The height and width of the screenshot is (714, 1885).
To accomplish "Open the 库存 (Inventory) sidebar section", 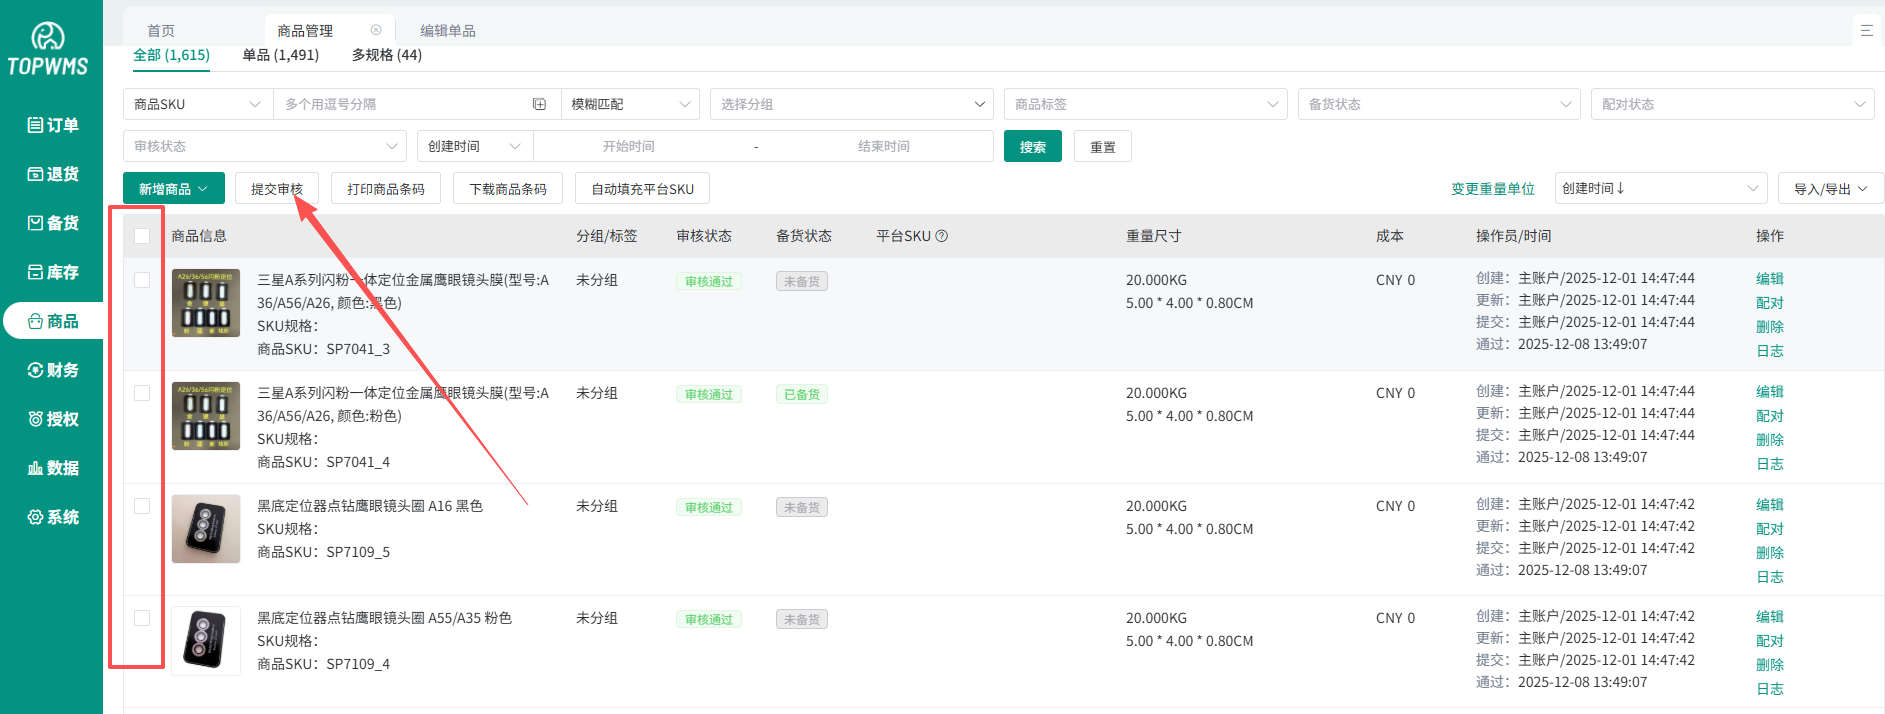I will pos(52,272).
